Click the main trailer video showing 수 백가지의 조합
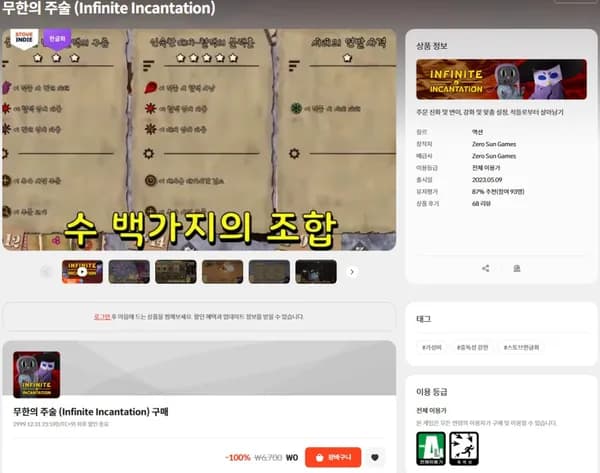 199,140
